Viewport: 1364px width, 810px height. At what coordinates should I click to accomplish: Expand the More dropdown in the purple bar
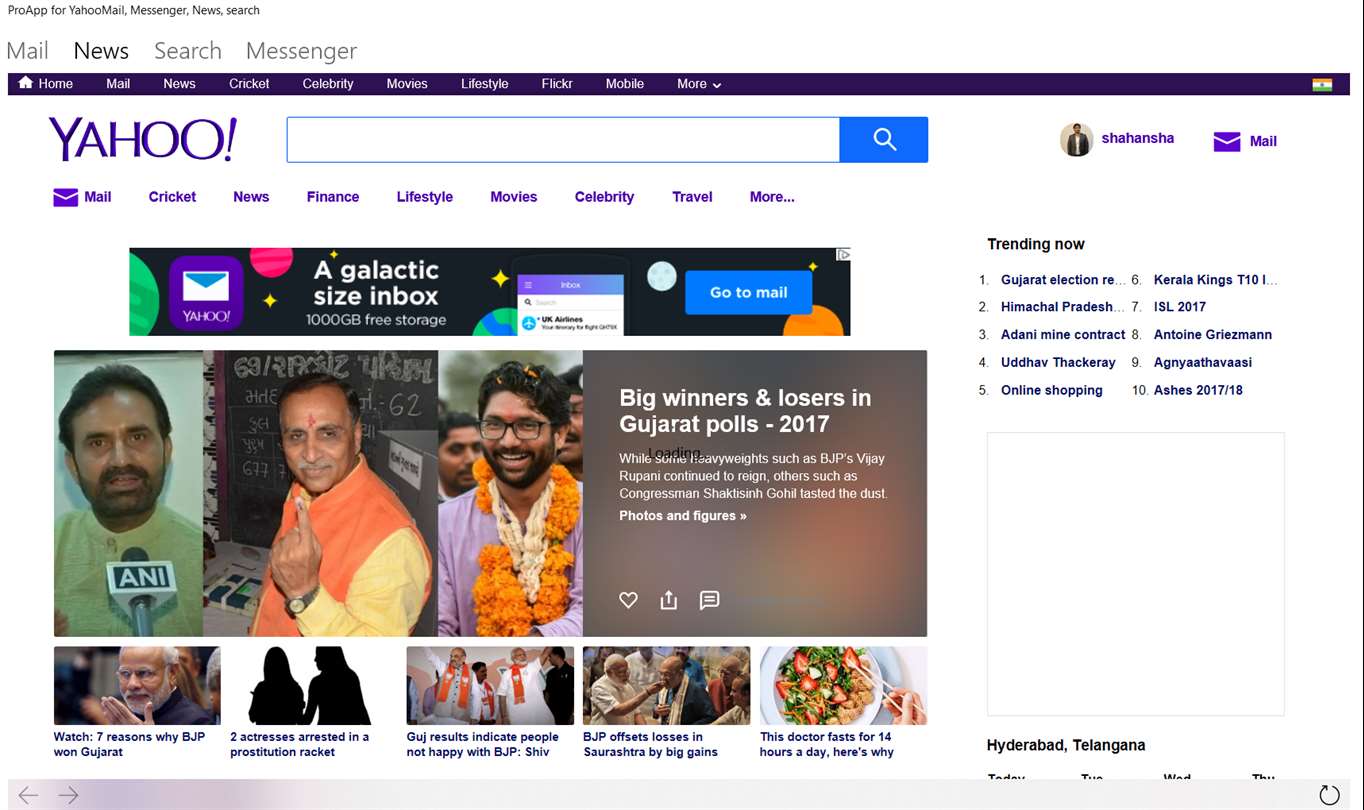point(699,84)
